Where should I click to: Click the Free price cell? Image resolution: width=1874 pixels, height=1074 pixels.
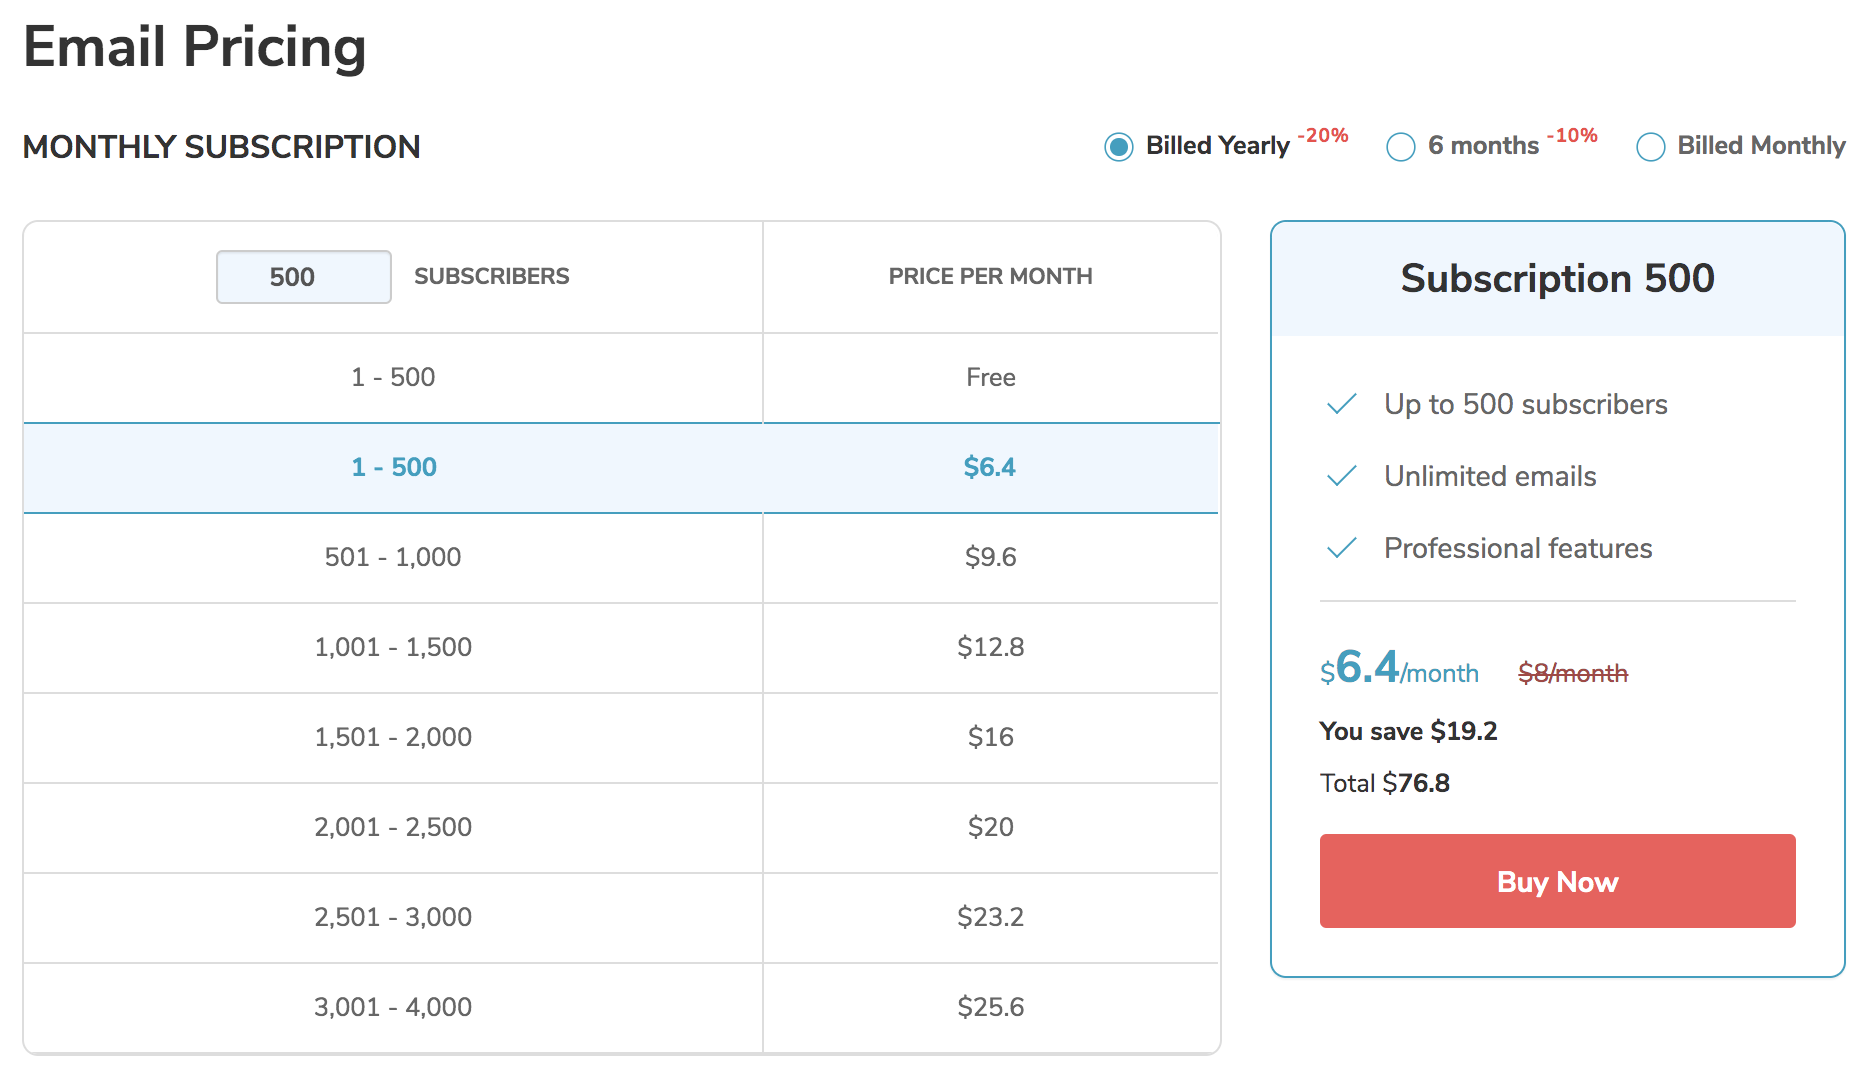990,377
